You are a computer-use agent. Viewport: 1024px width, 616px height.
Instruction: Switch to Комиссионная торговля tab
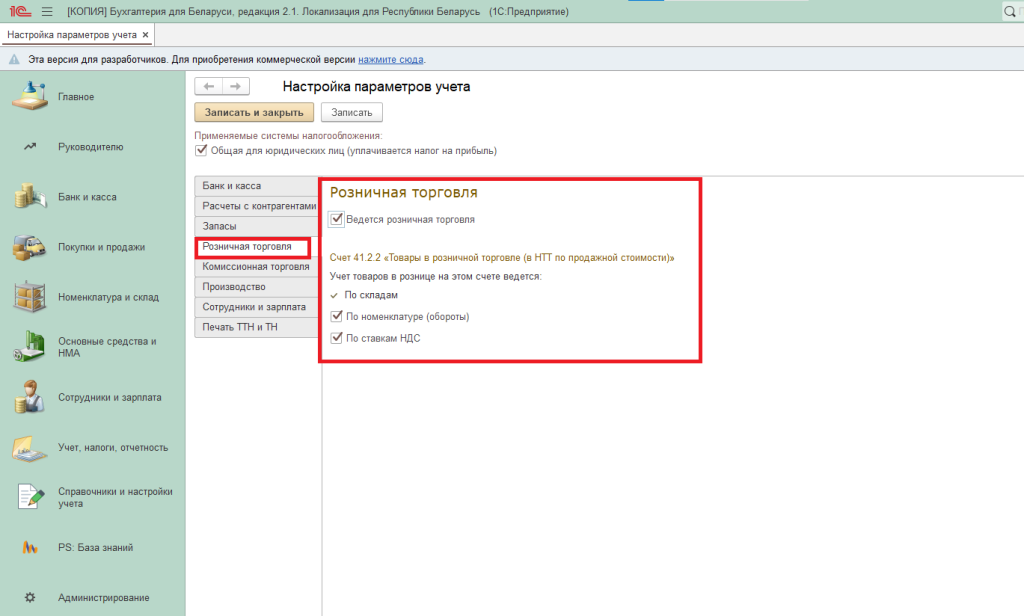coord(255,267)
